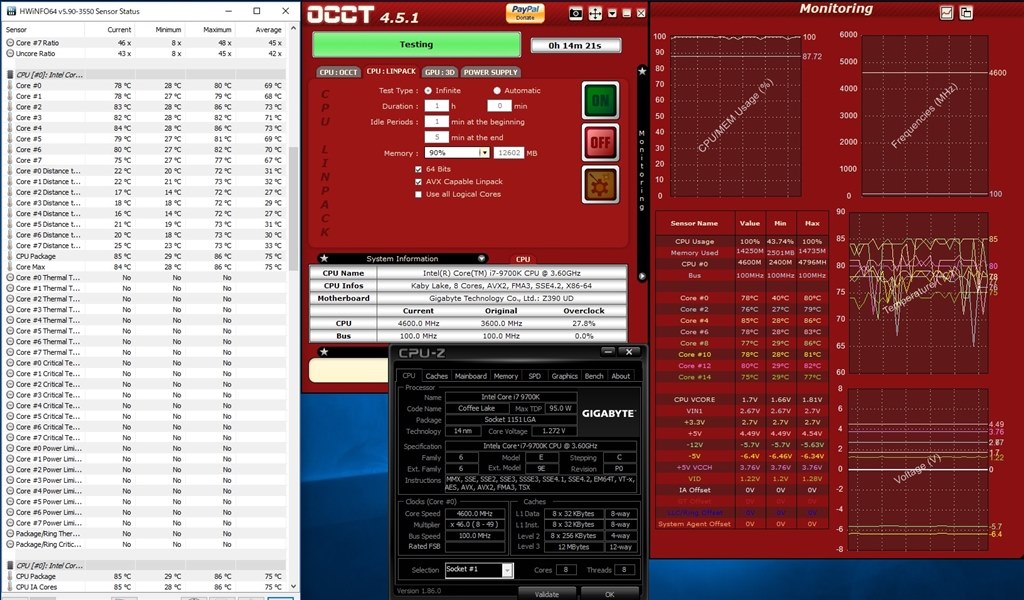
Task: Open OCCT settings gear button
Action: point(600,184)
